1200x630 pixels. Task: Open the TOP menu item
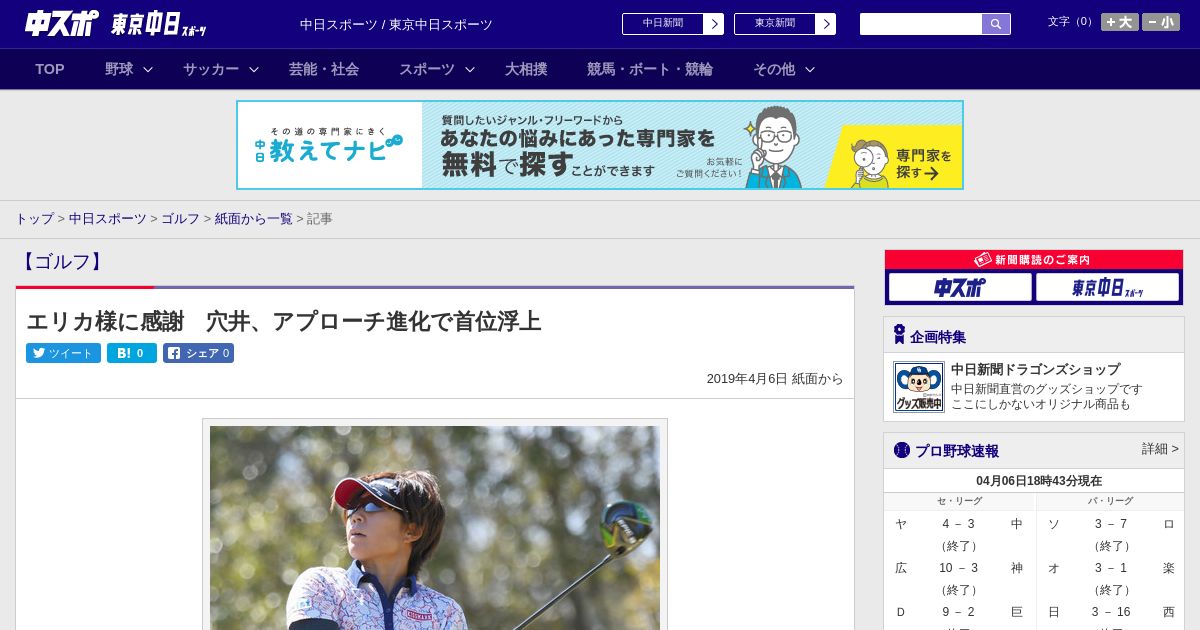coord(50,69)
